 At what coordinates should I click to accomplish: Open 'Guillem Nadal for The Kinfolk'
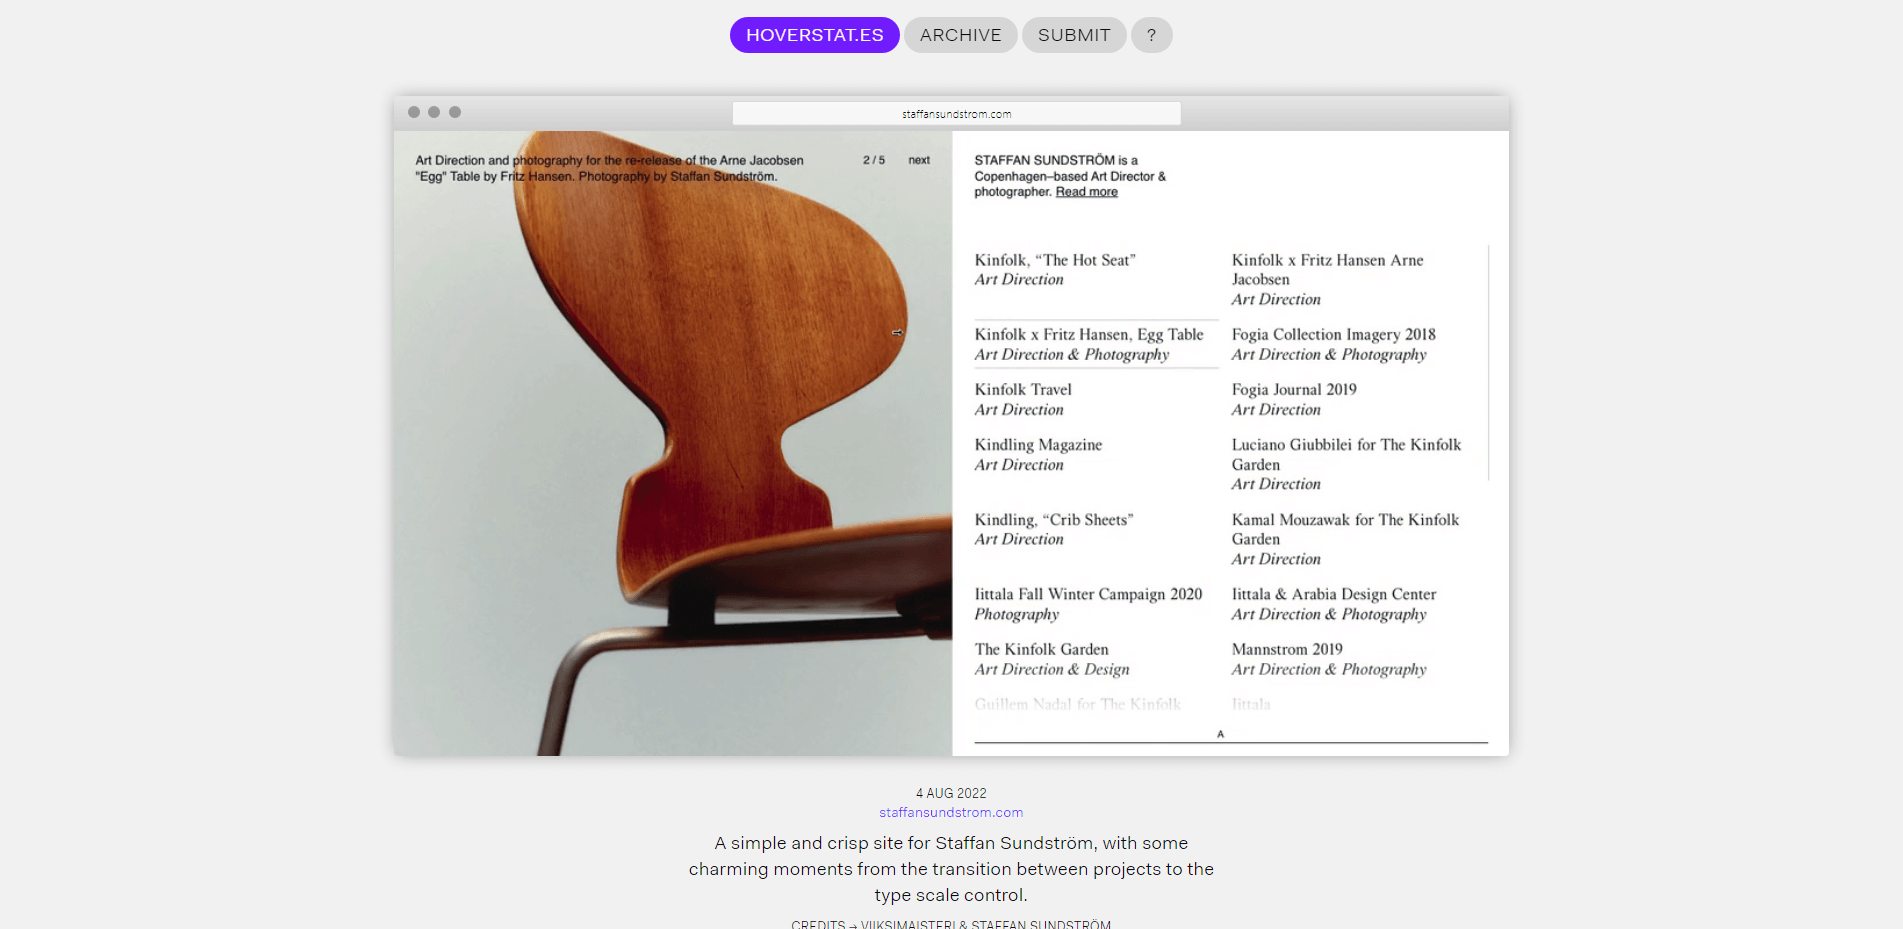click(1077, 704)
